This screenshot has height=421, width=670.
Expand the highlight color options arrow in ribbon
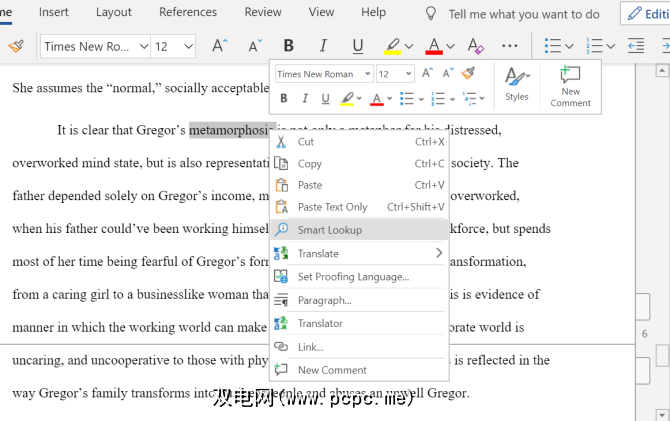click(x=410, y=47)
